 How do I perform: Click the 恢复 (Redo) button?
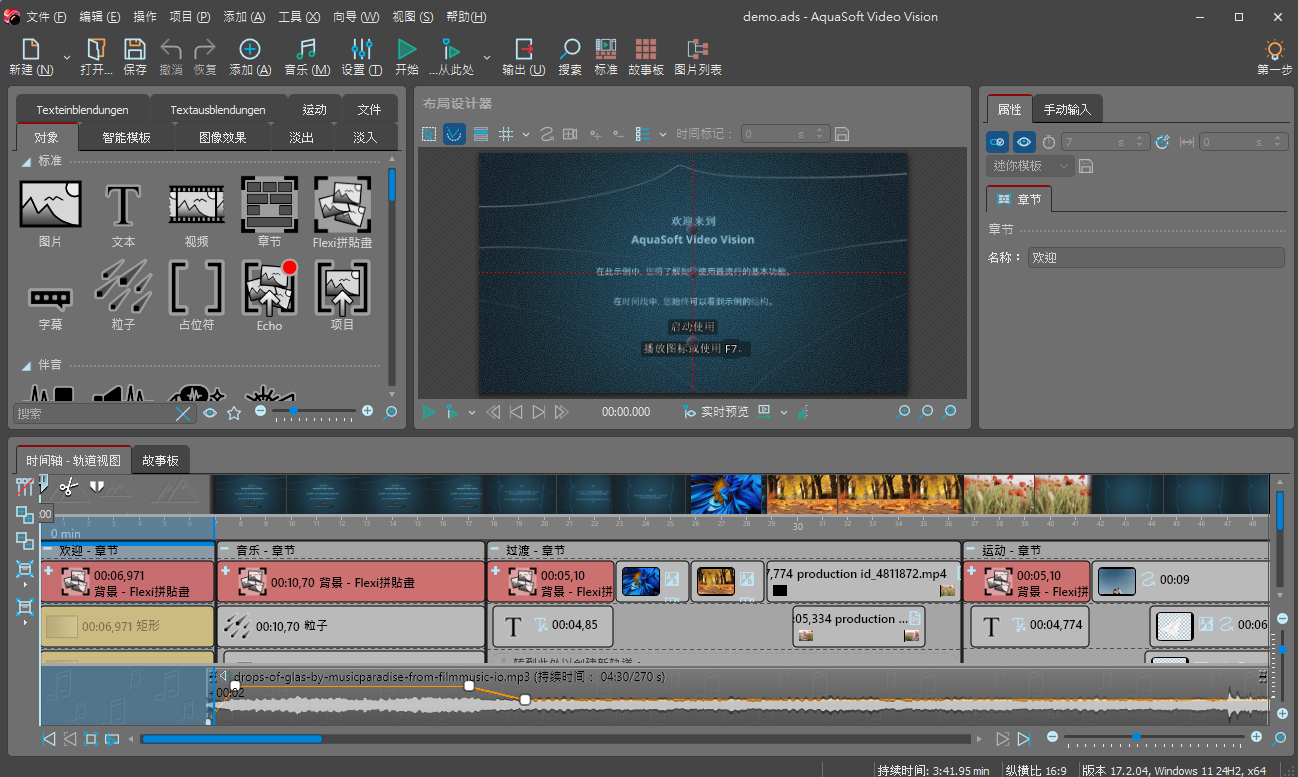205,57
